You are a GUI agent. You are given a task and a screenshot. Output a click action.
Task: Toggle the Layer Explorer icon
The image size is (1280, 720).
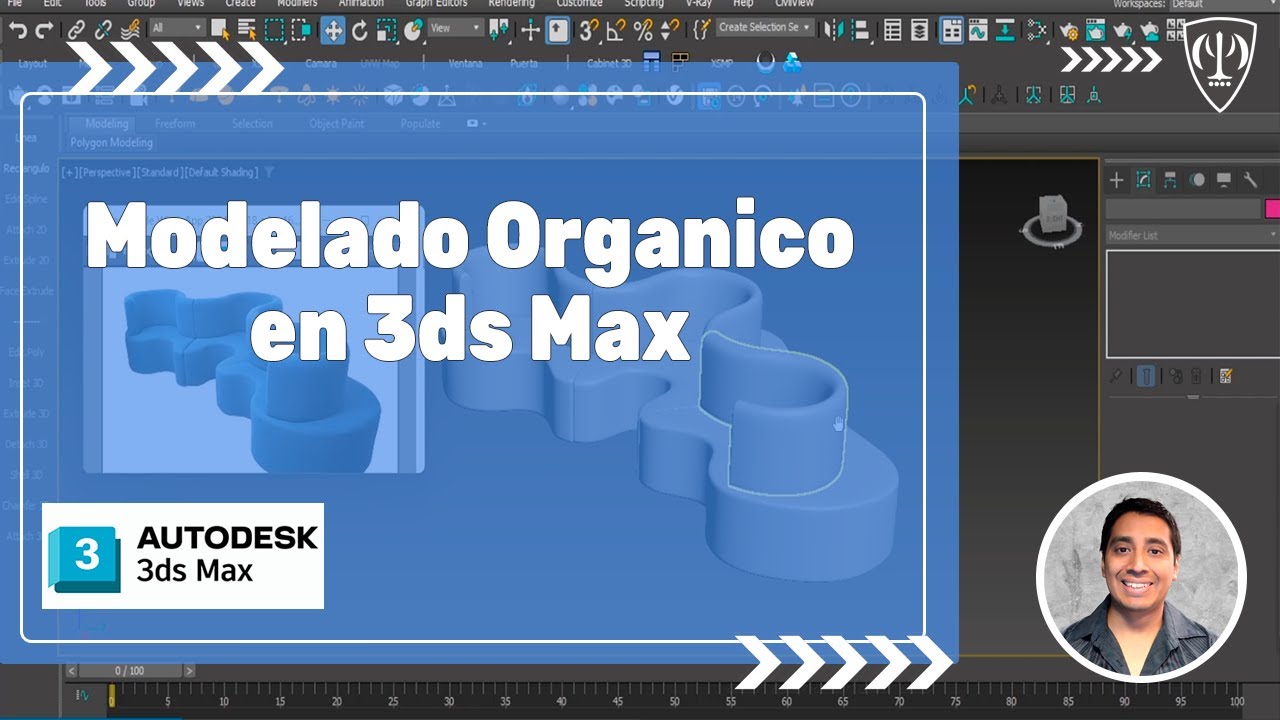920,30
